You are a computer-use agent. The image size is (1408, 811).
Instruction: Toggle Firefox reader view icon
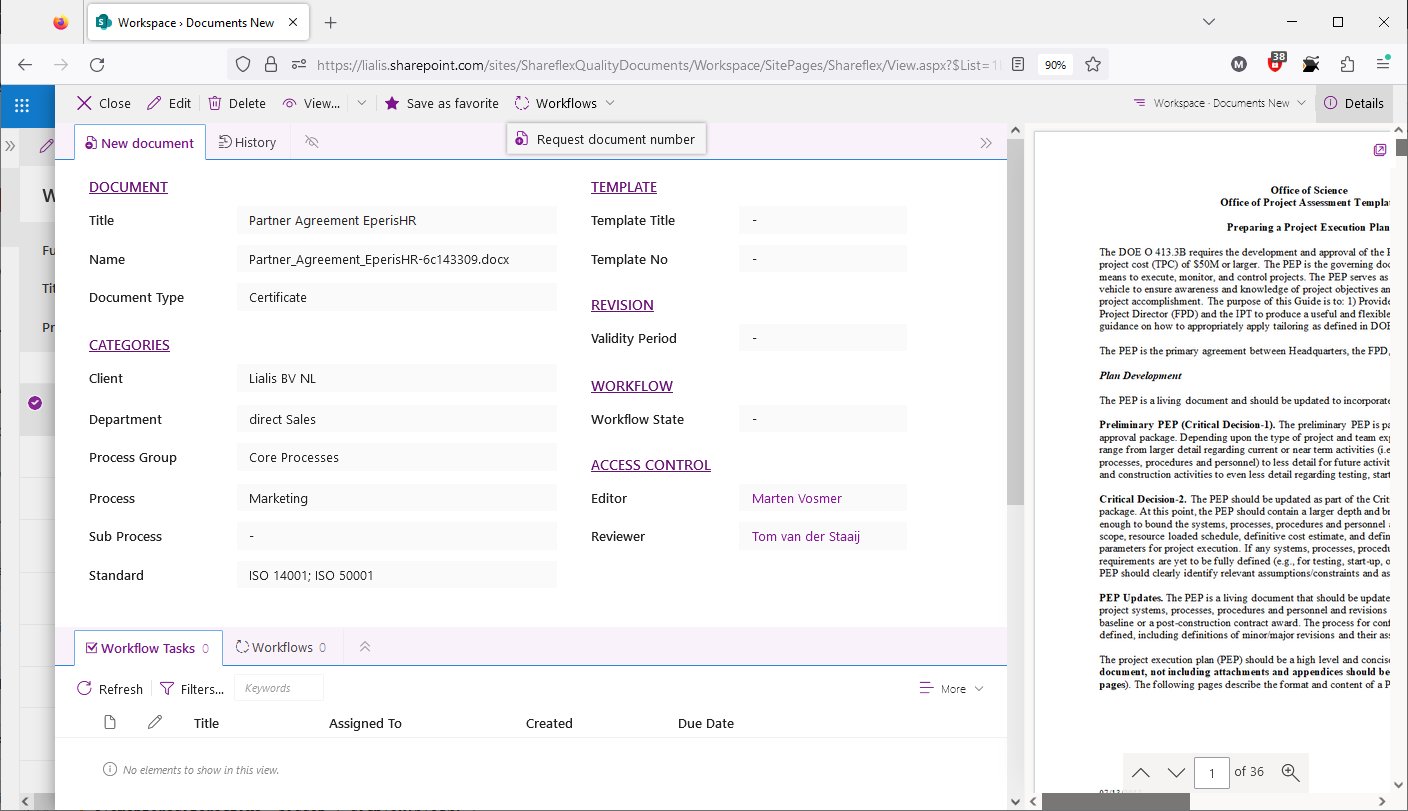point(1017,64)
